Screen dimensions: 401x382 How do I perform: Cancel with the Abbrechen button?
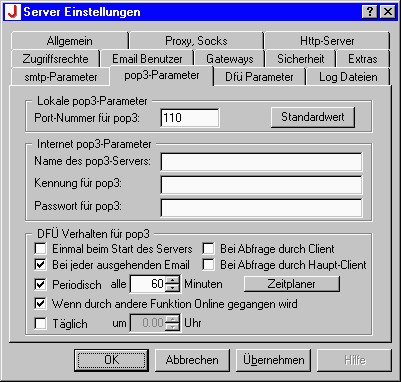tap(192, 360)
